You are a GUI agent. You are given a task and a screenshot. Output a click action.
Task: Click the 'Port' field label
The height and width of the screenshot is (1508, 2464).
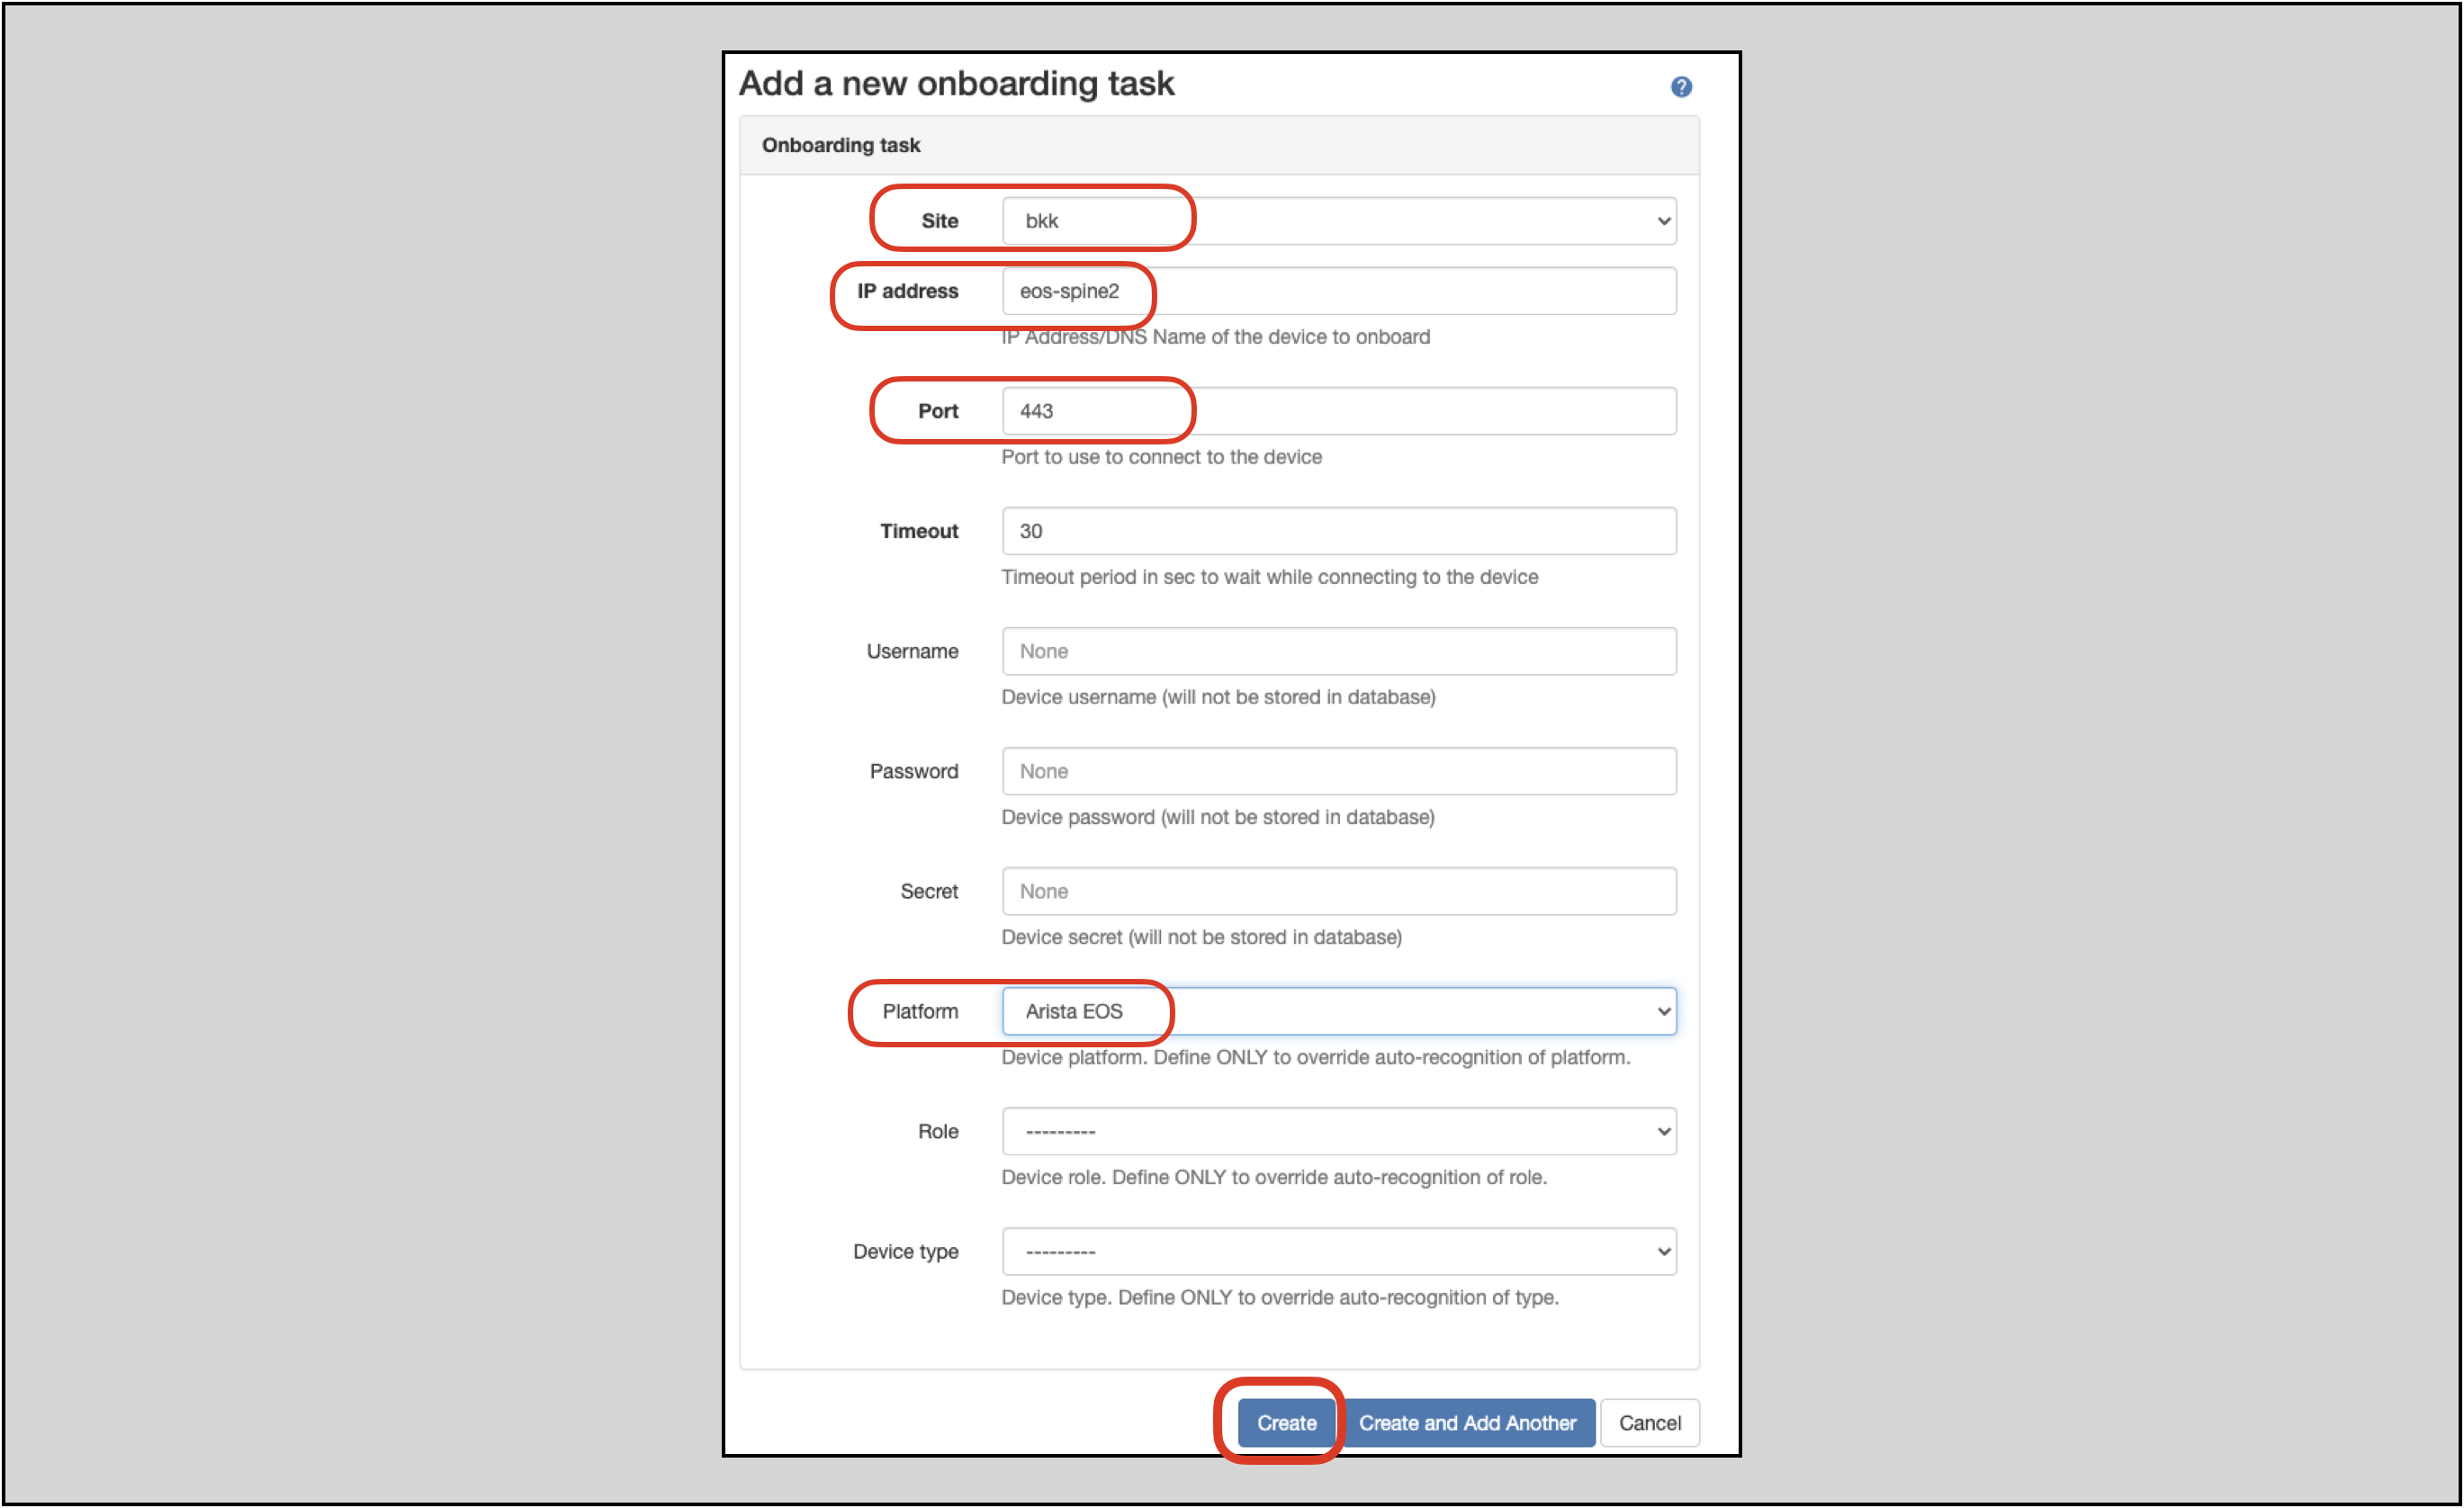(x=938, y=411)
